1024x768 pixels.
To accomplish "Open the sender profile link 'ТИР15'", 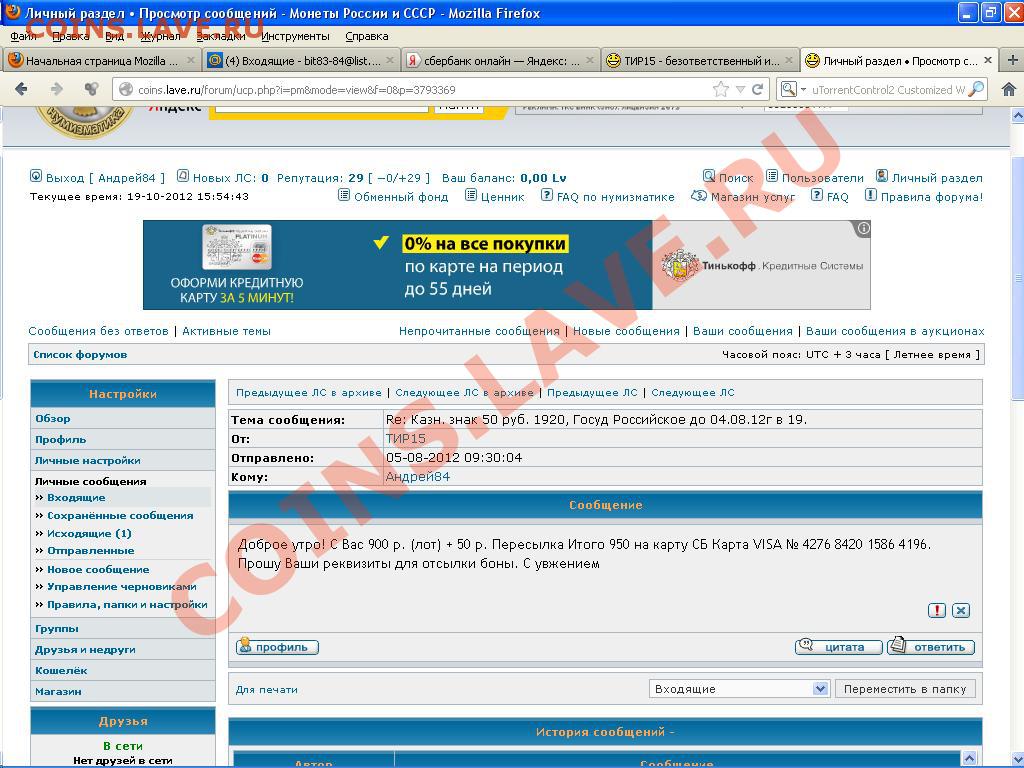I will click(406, 439).
